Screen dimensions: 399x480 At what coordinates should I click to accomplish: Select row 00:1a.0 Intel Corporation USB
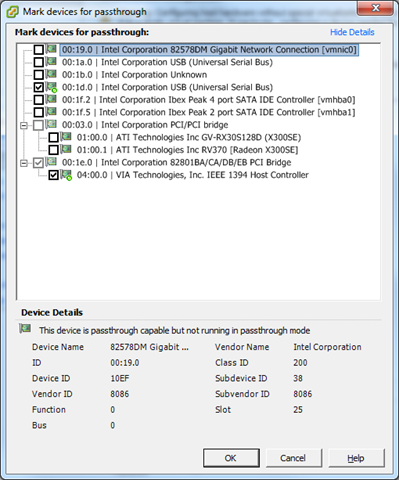[x=167, y=62]
